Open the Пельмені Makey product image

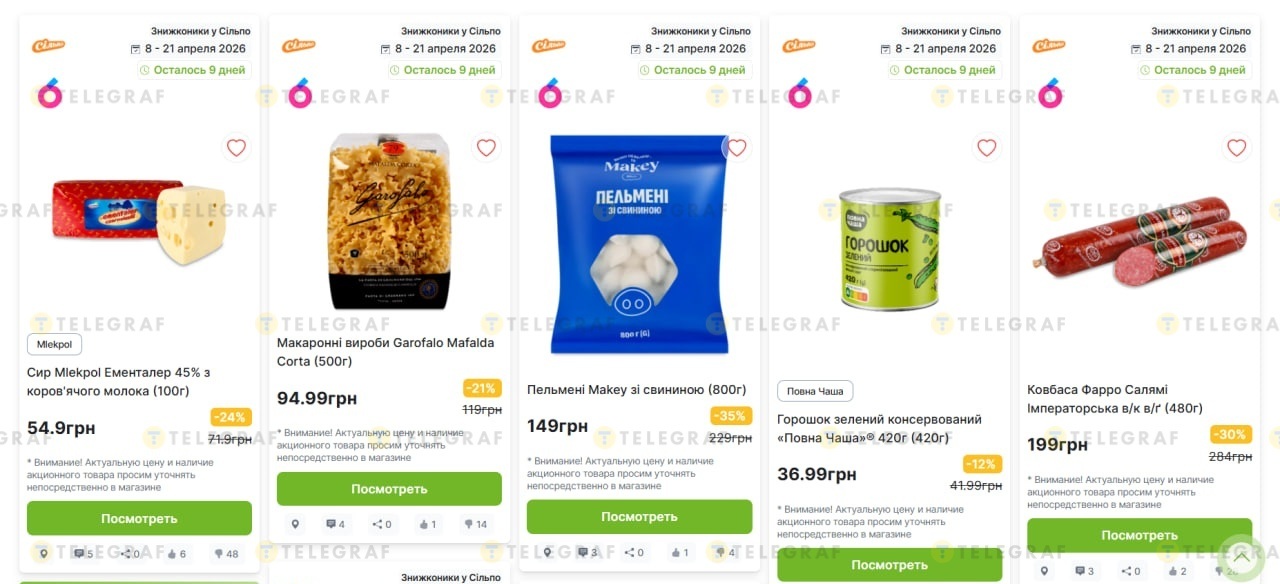[639, 245]
